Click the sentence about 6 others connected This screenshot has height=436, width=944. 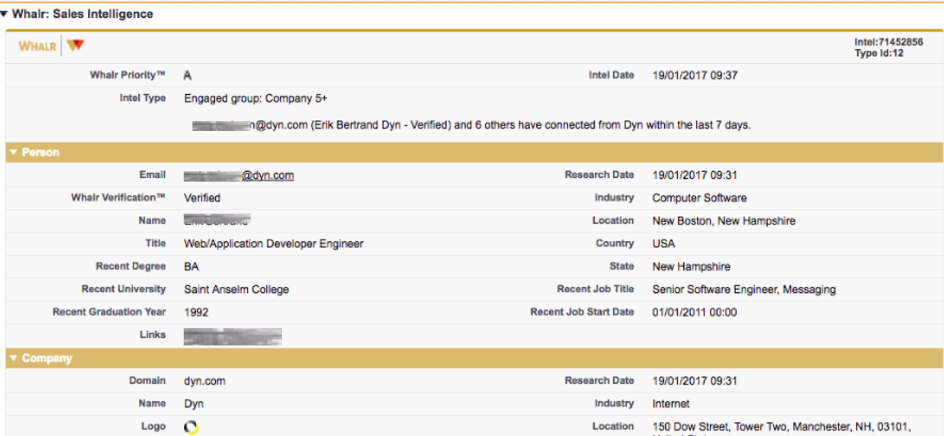tap(472, 126)
